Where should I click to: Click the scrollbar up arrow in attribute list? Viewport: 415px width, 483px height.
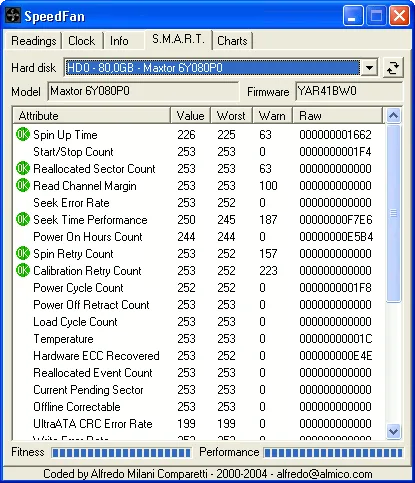(x=393, y=116)
